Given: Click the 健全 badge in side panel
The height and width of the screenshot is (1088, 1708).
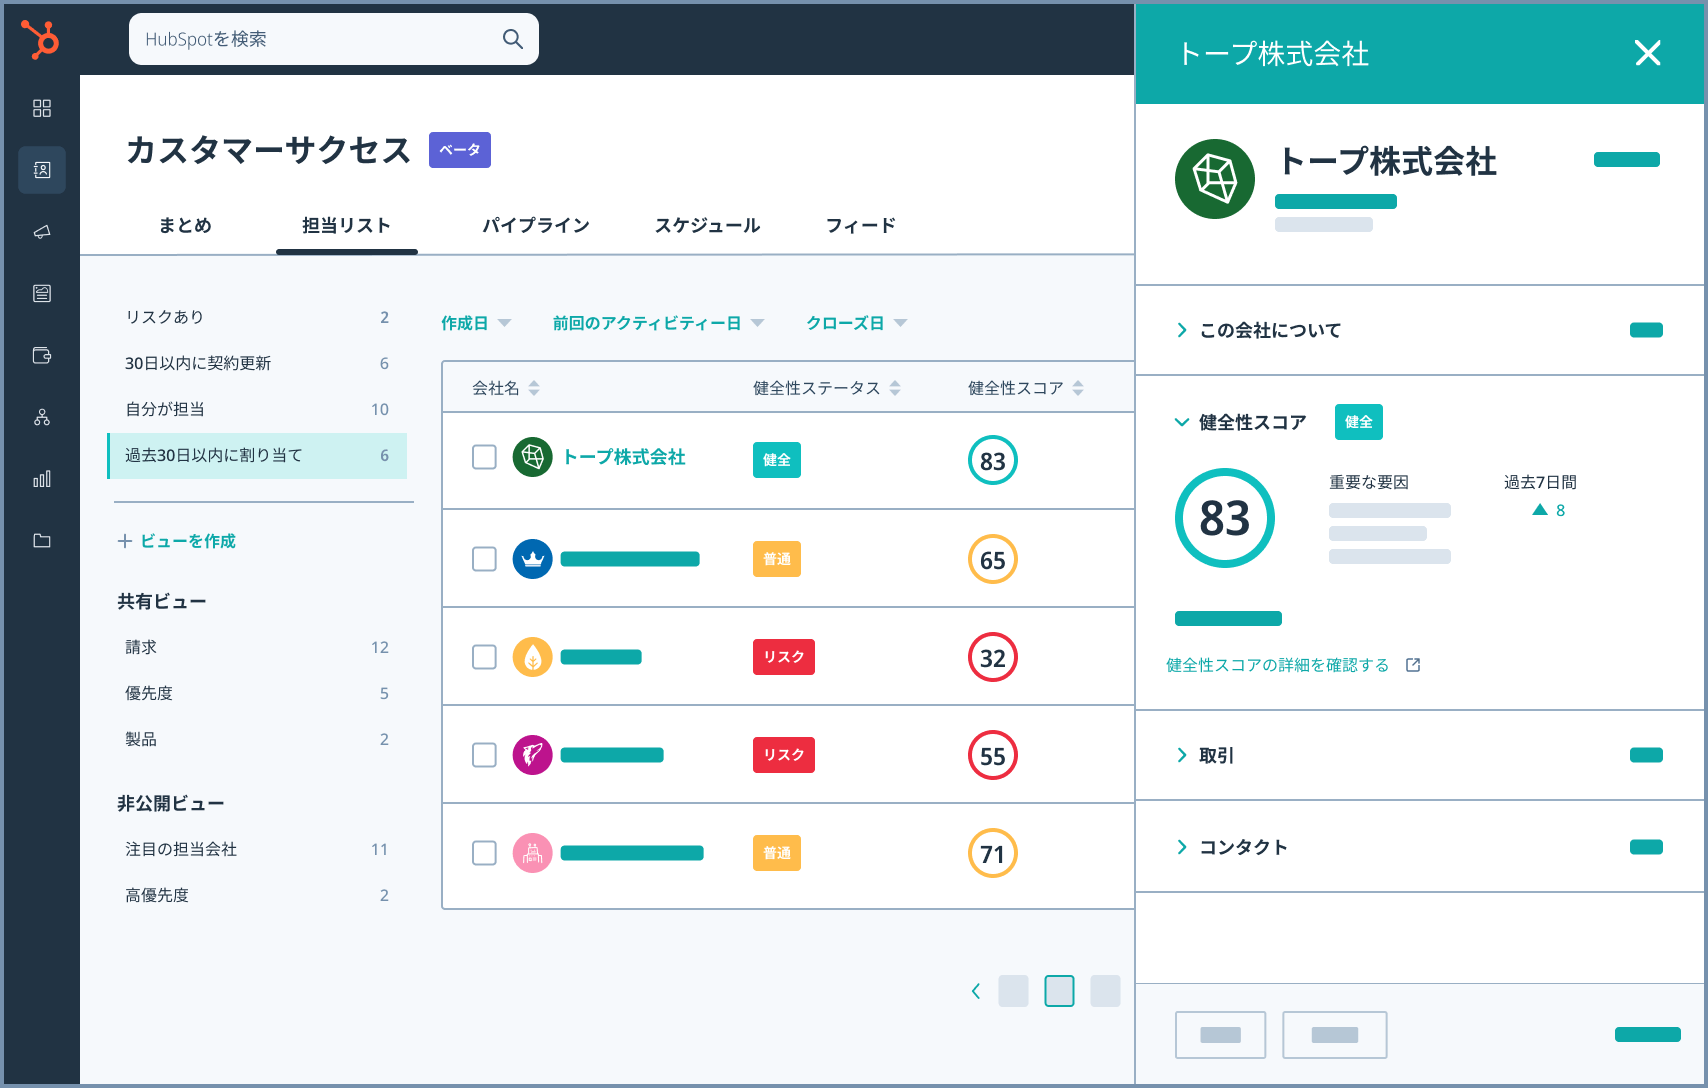Looking at the screenshot, I should pos(1359,422).
